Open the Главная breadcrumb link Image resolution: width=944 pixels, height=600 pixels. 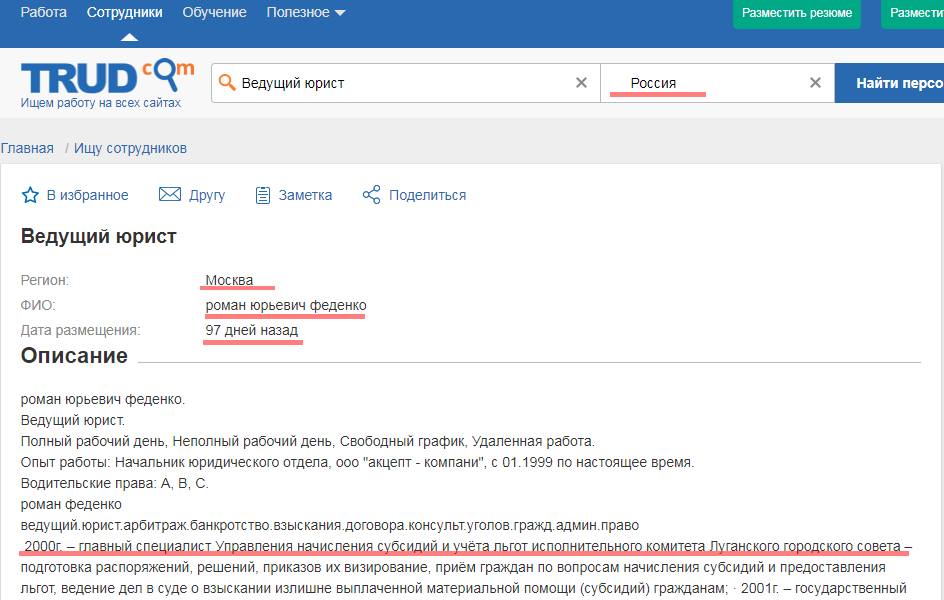point(27,148)
